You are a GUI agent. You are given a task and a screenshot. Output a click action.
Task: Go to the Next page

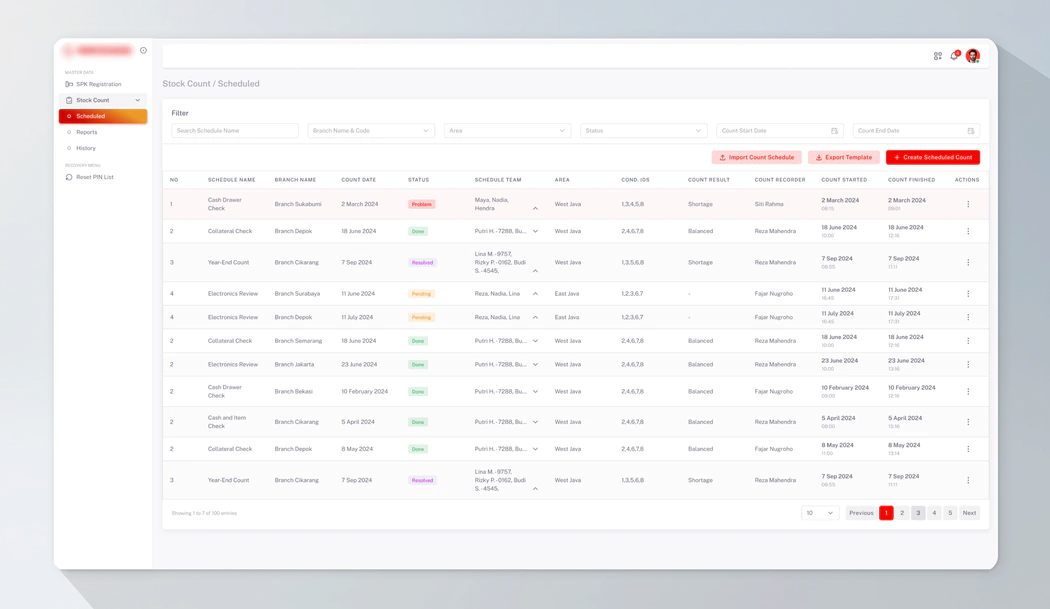(969, 513)
